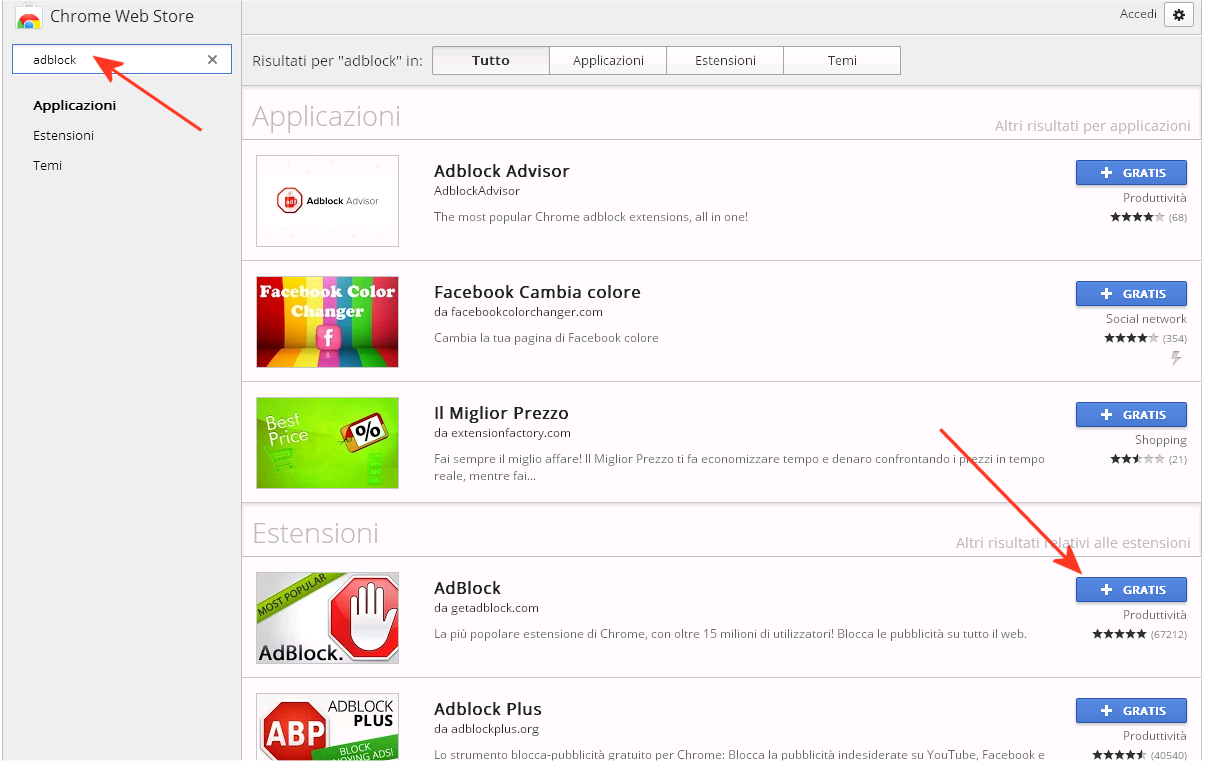Screen dimensions: 1213x761
Task: Install Adblock Plus with its Gratis button
Action: [1131, 711]
